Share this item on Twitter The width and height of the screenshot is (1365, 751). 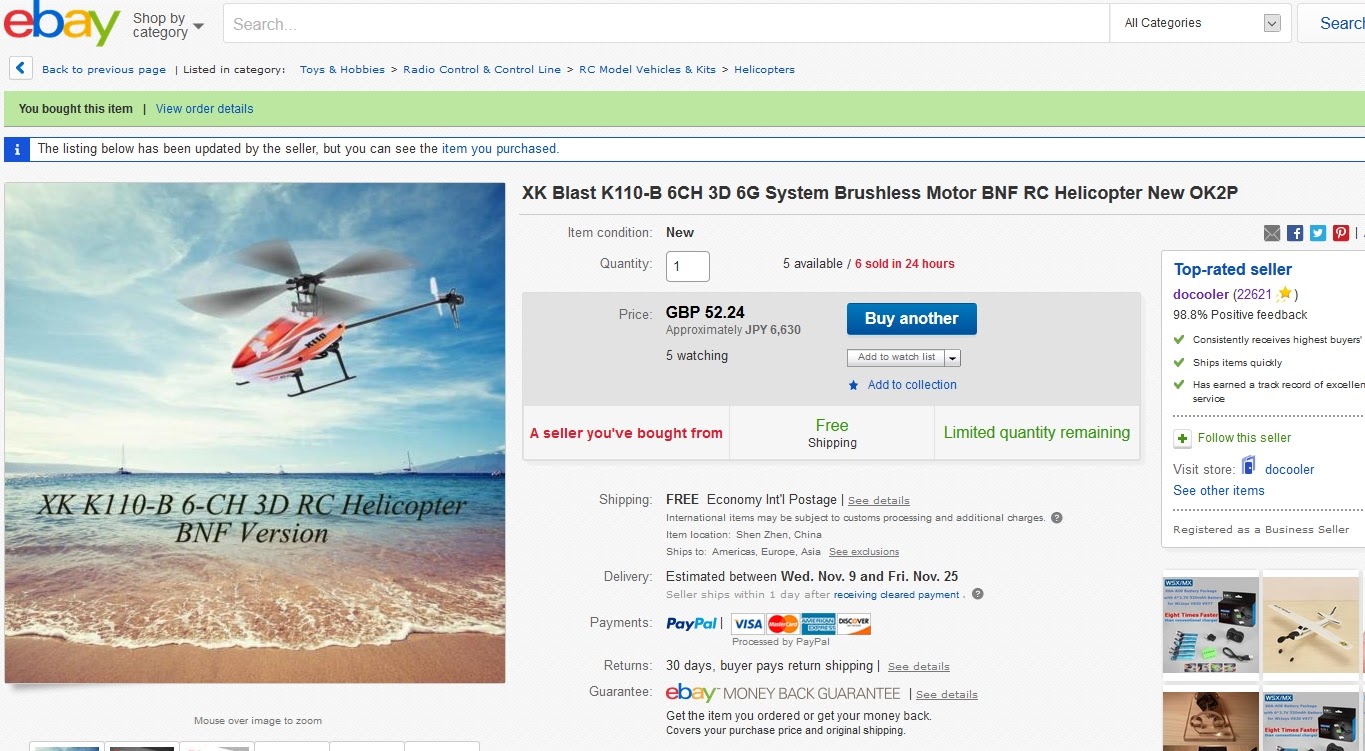pos(1318,233)
